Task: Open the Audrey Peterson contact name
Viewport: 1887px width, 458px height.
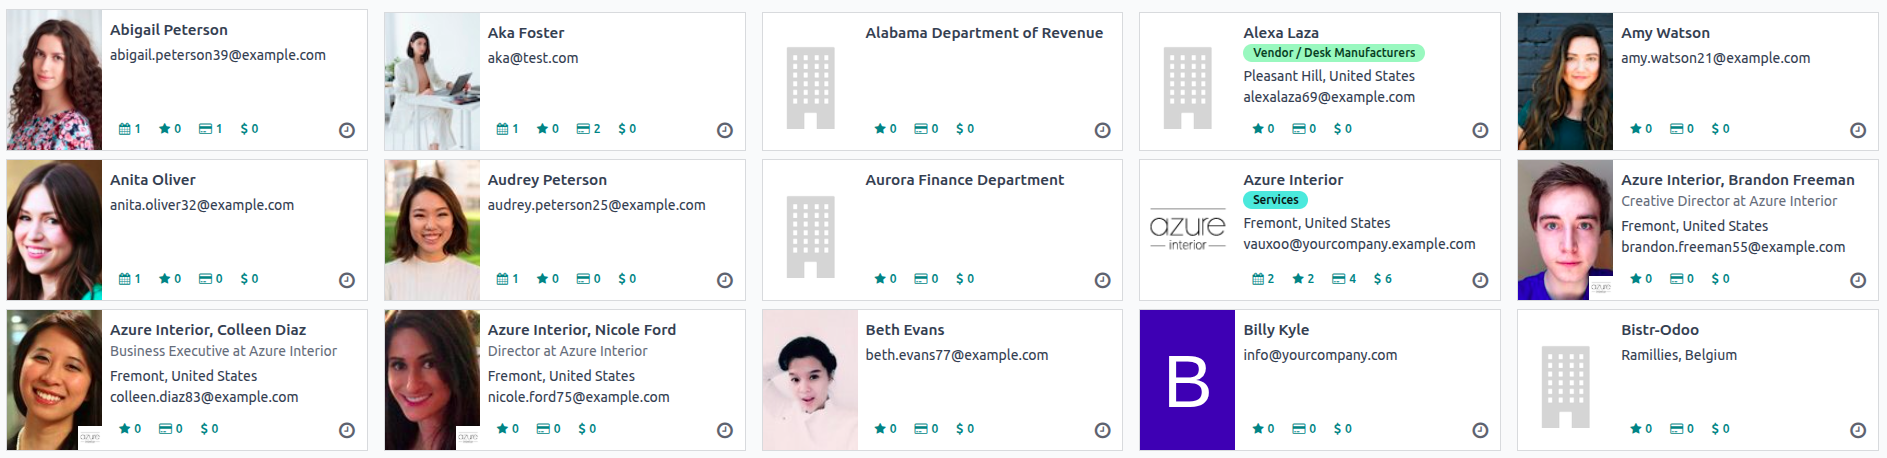Action: pos(547,180)
